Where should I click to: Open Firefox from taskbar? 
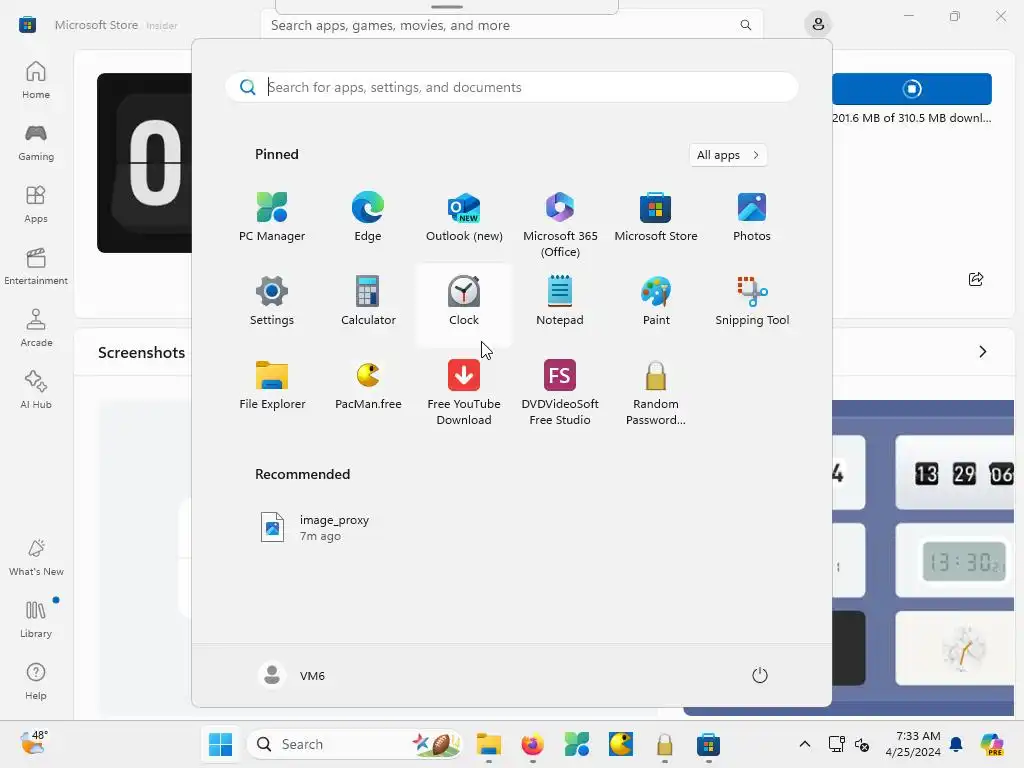click(x=533, y=744)
